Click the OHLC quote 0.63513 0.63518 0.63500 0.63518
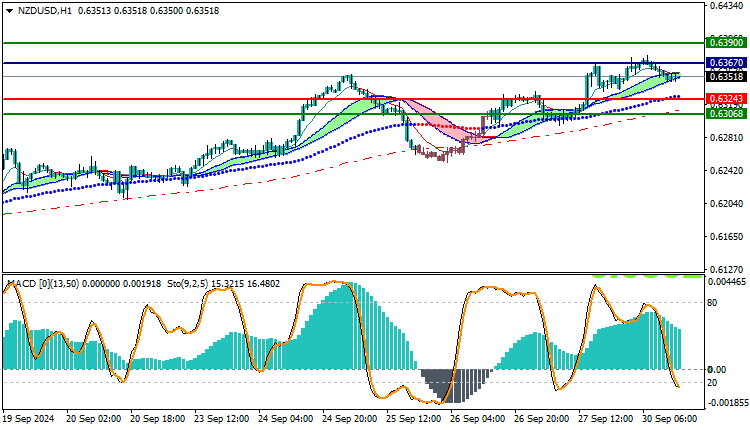This screenshot has height=430, width=750. point(148,11)
